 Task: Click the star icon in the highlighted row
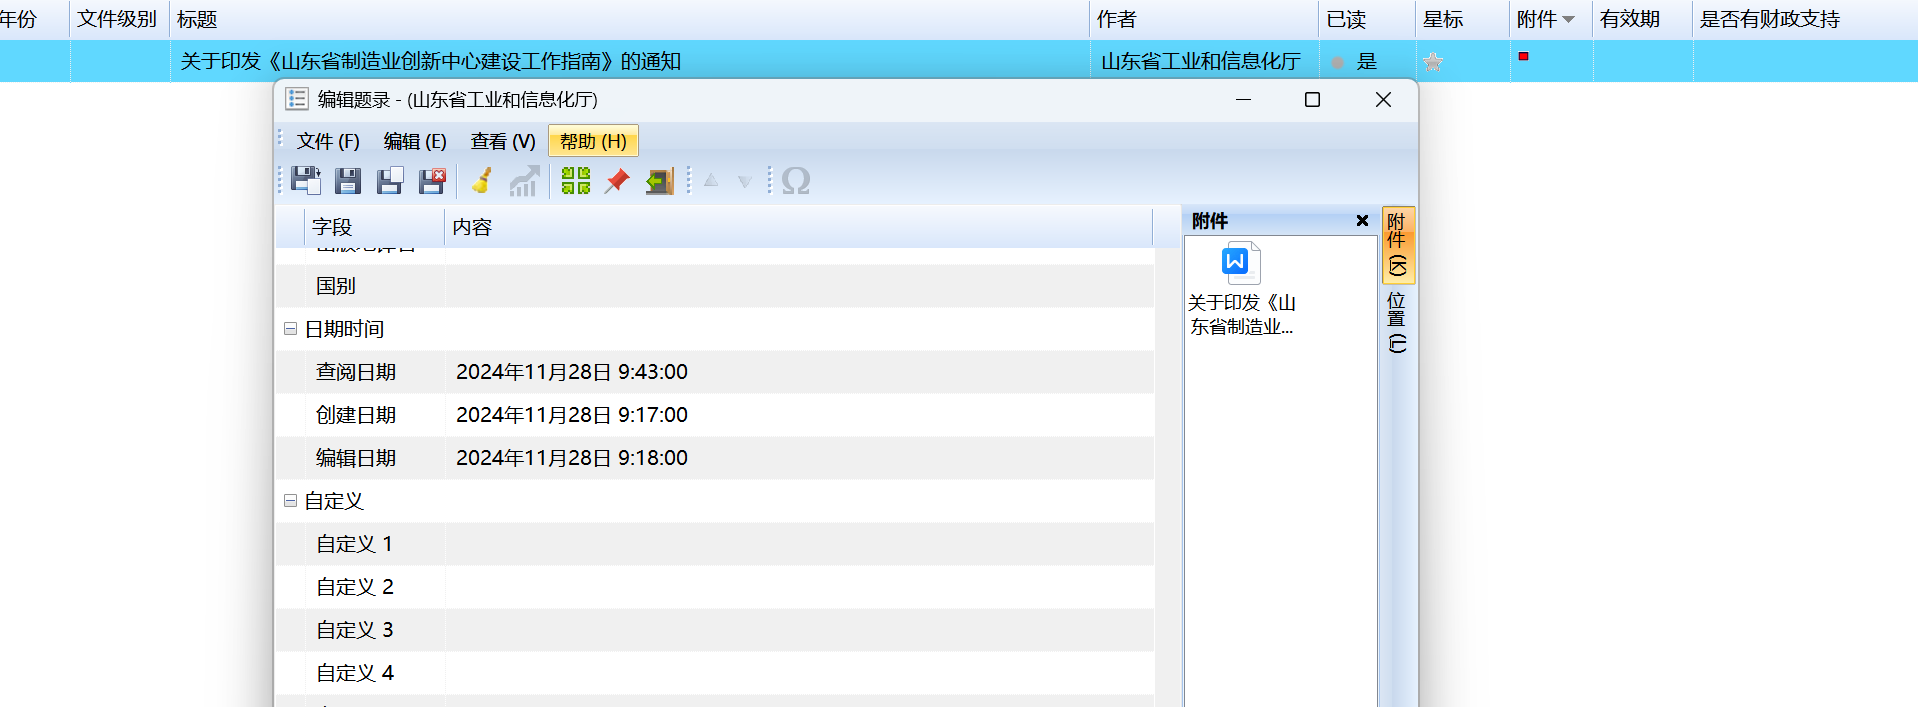(x=1433, y=62)
